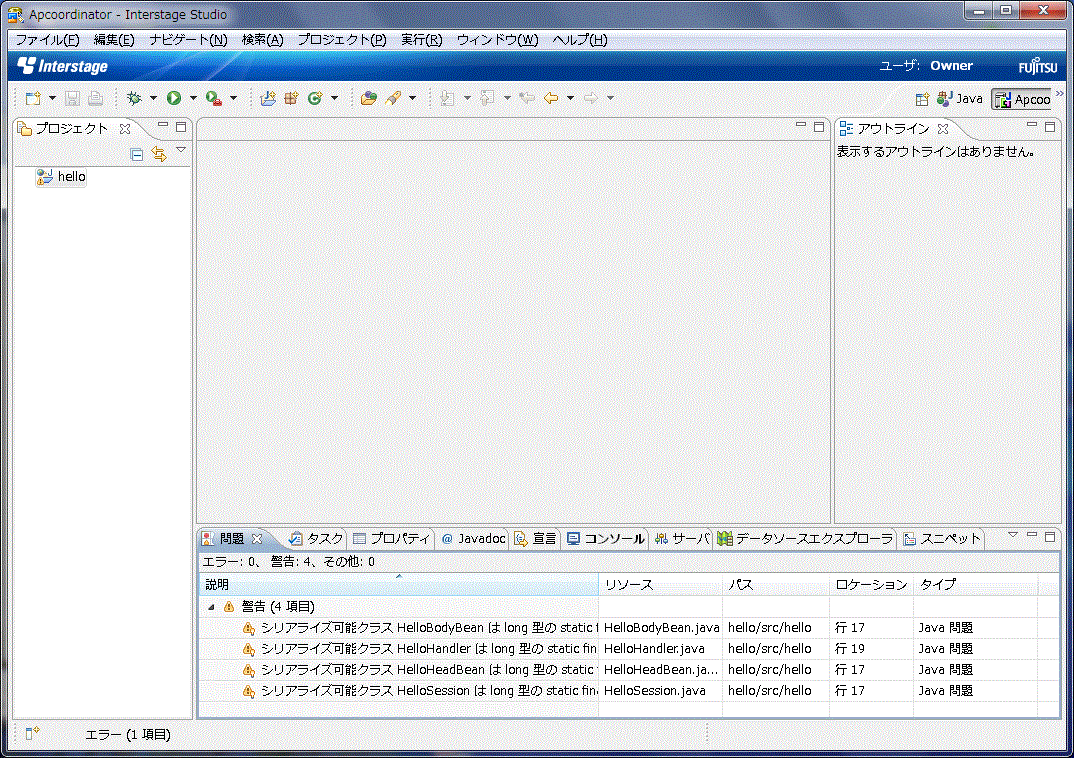Switch to the Javadoc tab
Screen dimensions: 1074x758
coord(473,539)
